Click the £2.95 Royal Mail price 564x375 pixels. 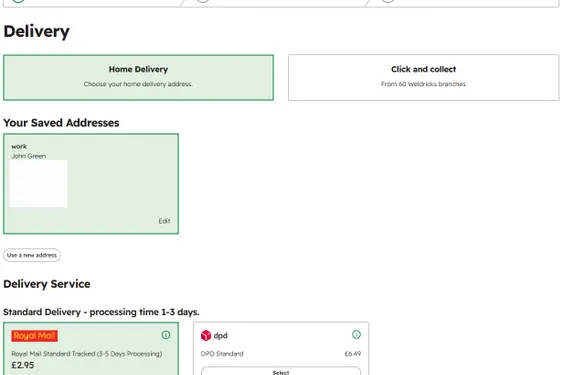click(23, 365)
